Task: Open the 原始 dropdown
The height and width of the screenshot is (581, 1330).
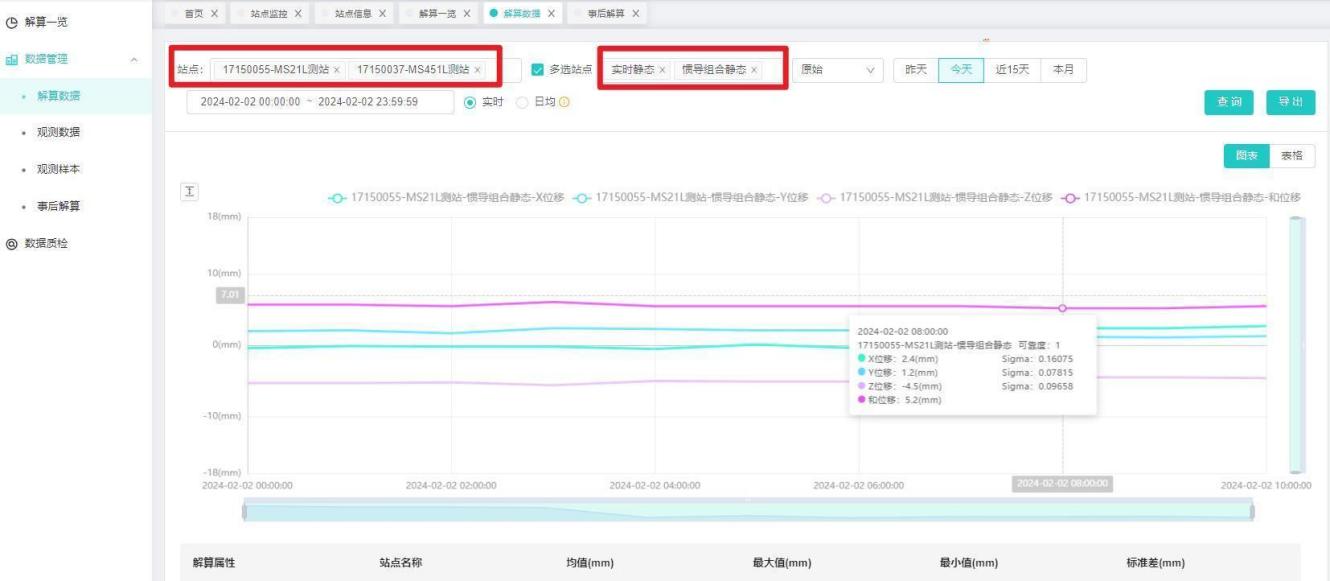Action: pos(837,70)
